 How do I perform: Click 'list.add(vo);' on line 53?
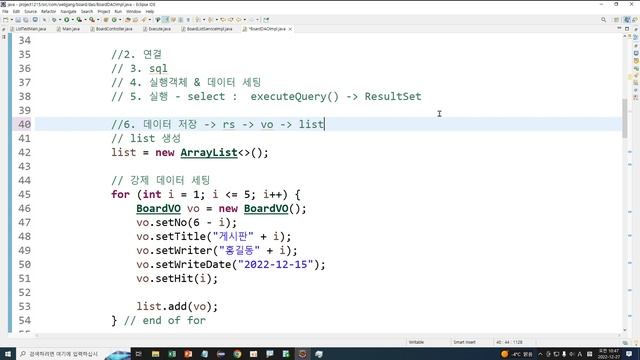point(177,307)
